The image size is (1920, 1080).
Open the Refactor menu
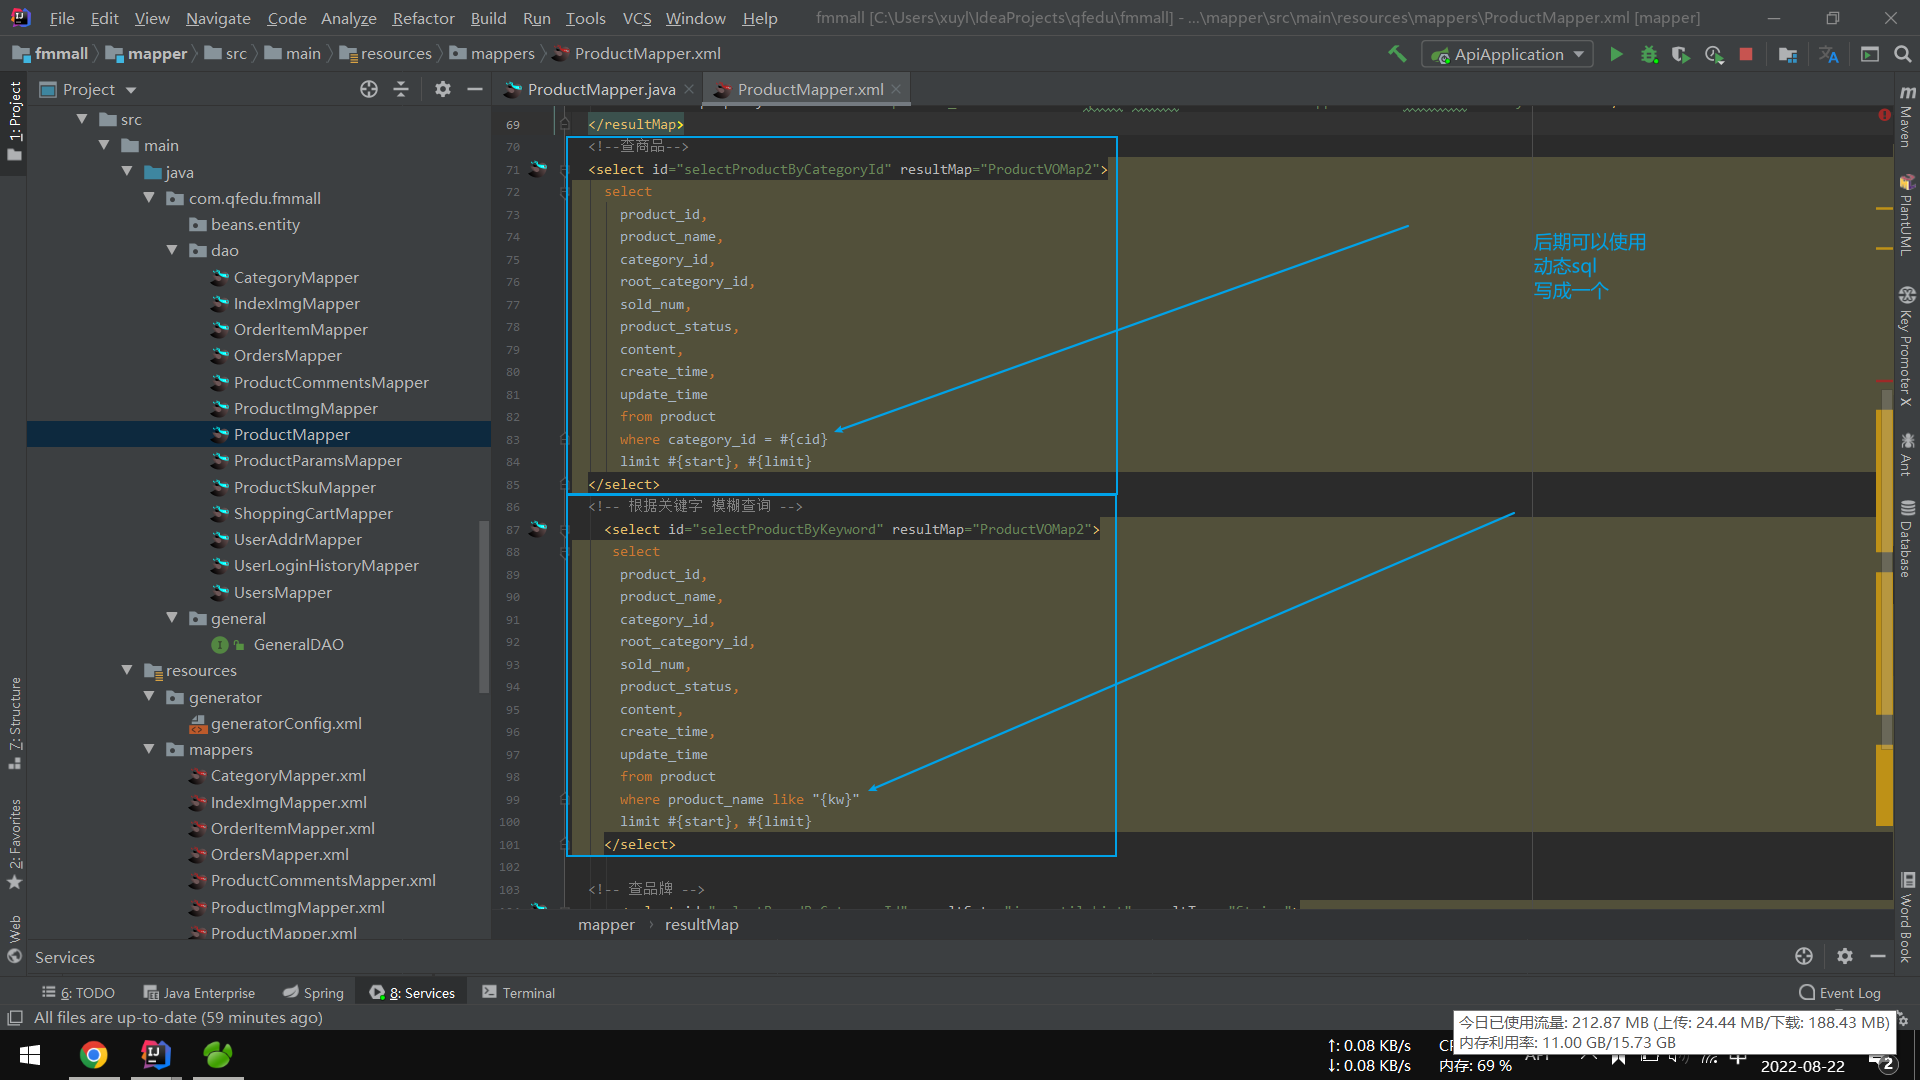tap(423, 18)
